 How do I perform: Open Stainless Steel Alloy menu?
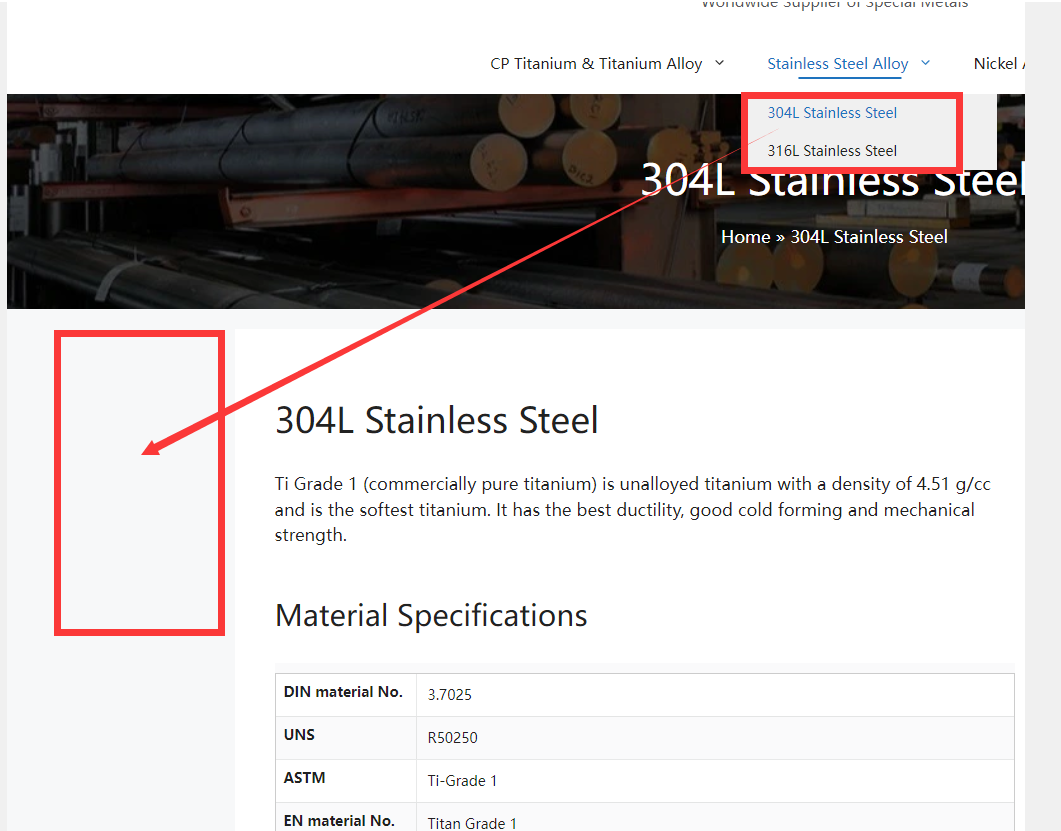[837, 64]
